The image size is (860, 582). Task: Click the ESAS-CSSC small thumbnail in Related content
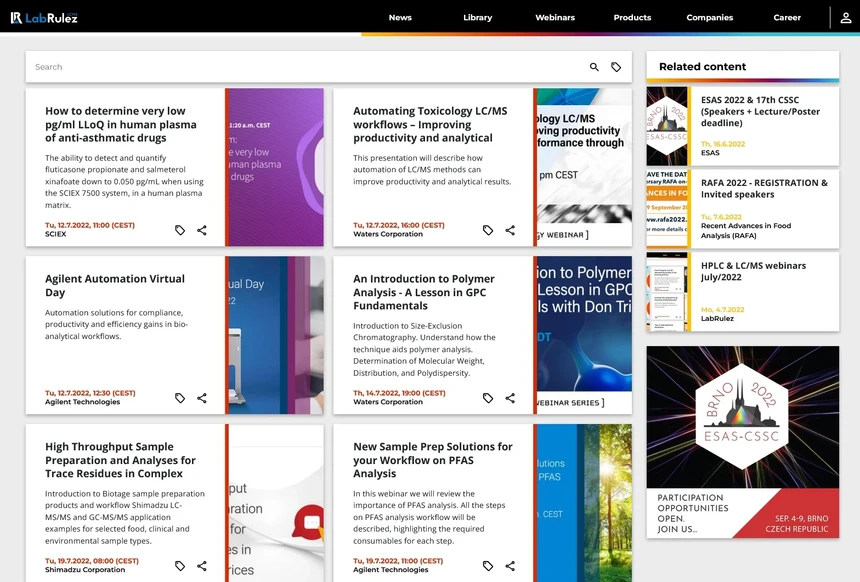666,126
